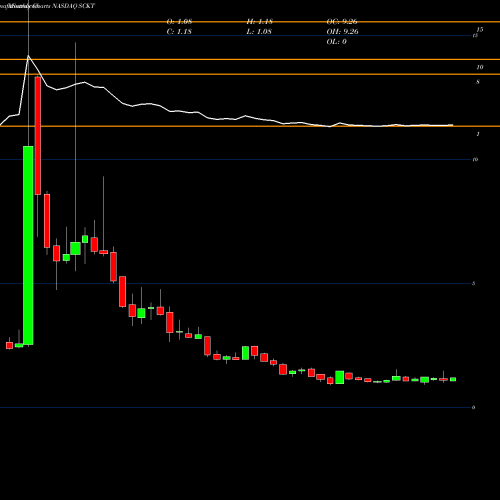Click the tallest red candlestick
Viewport: 500px width, 500px height.
pyautogui.click(x=38, y=136)
